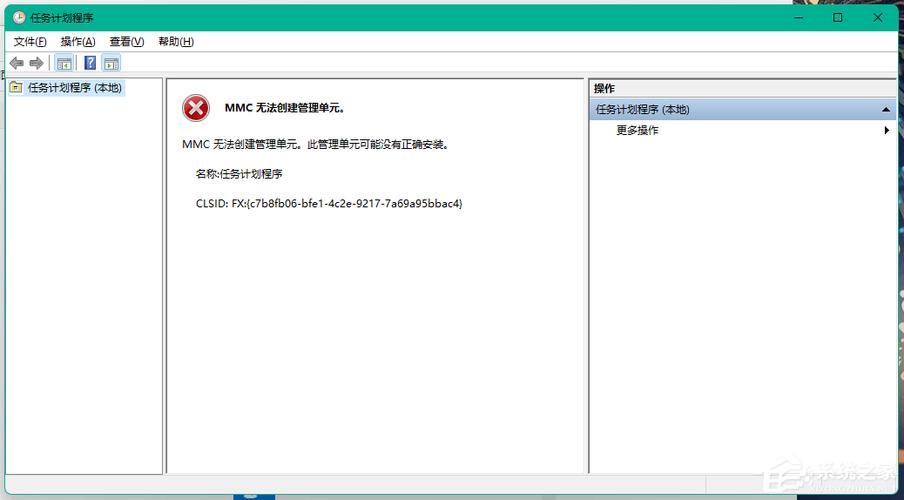Close the Task Scheduler window
Screen dimensions: 904x500
click(x=877, y=18)
